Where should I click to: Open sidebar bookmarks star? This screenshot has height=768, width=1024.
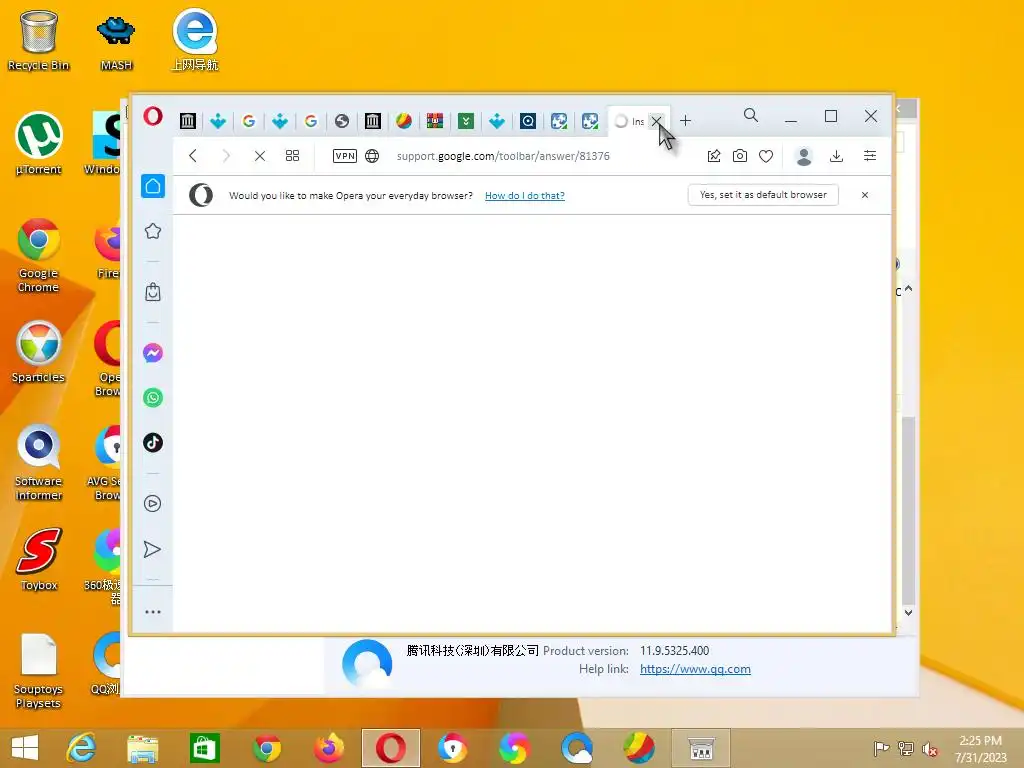(x=153, y=231)
